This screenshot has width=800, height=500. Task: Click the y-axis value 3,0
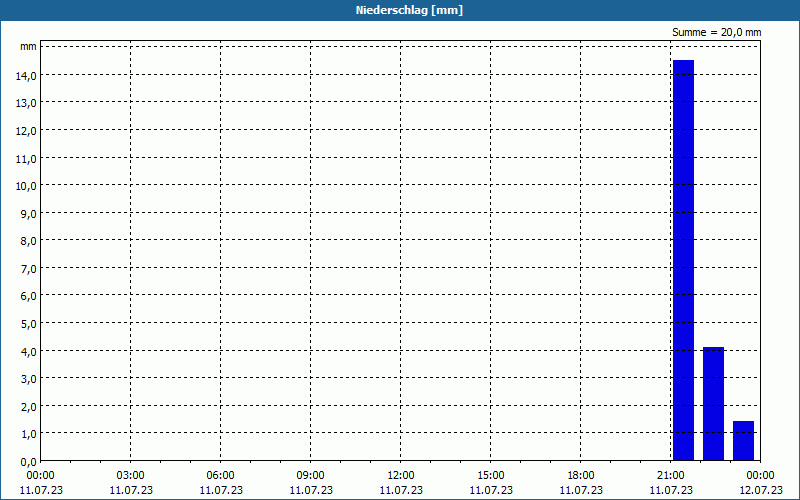pos(29,379)
